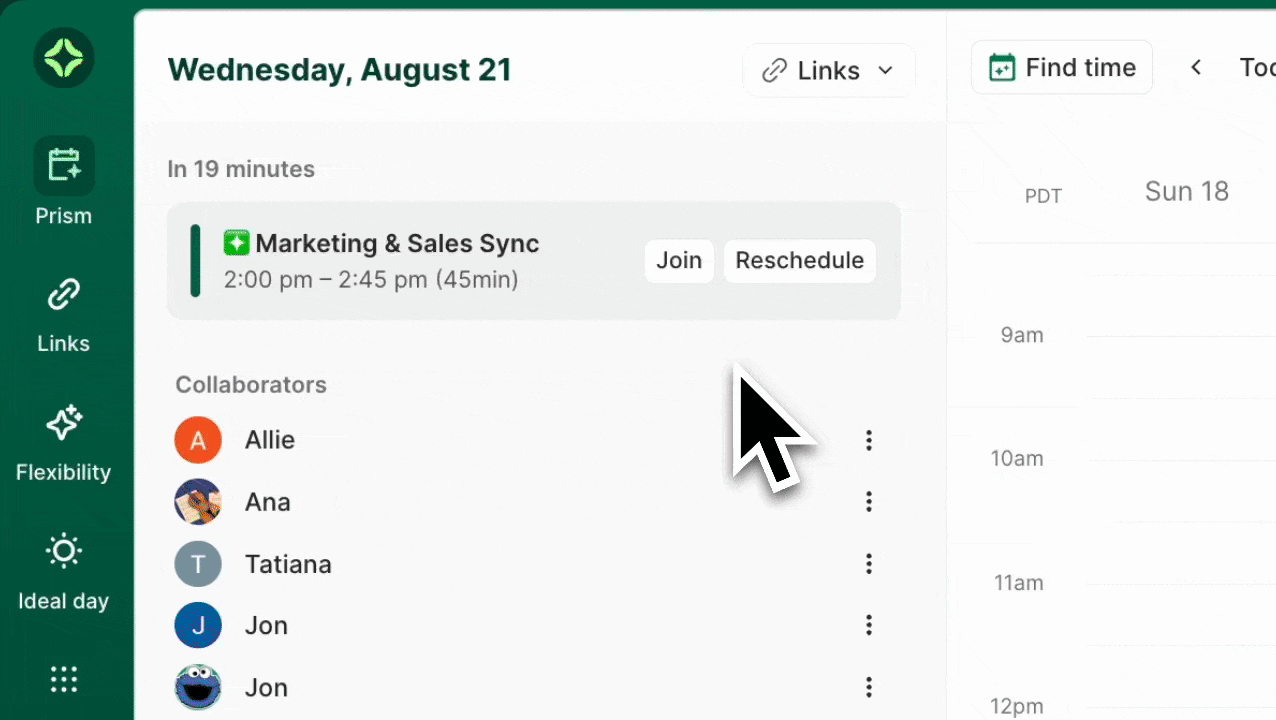Click the Join meeting button

tap(679, 261)
